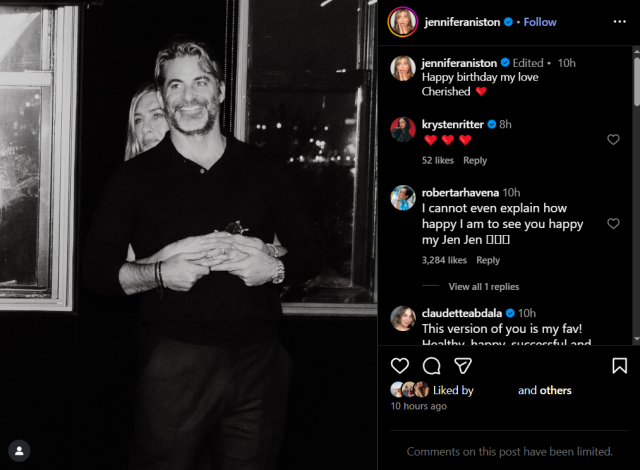This screenshot has width=640, height=470.
Task: Open claudetteabdala's profile avatar
Action: 403,318
